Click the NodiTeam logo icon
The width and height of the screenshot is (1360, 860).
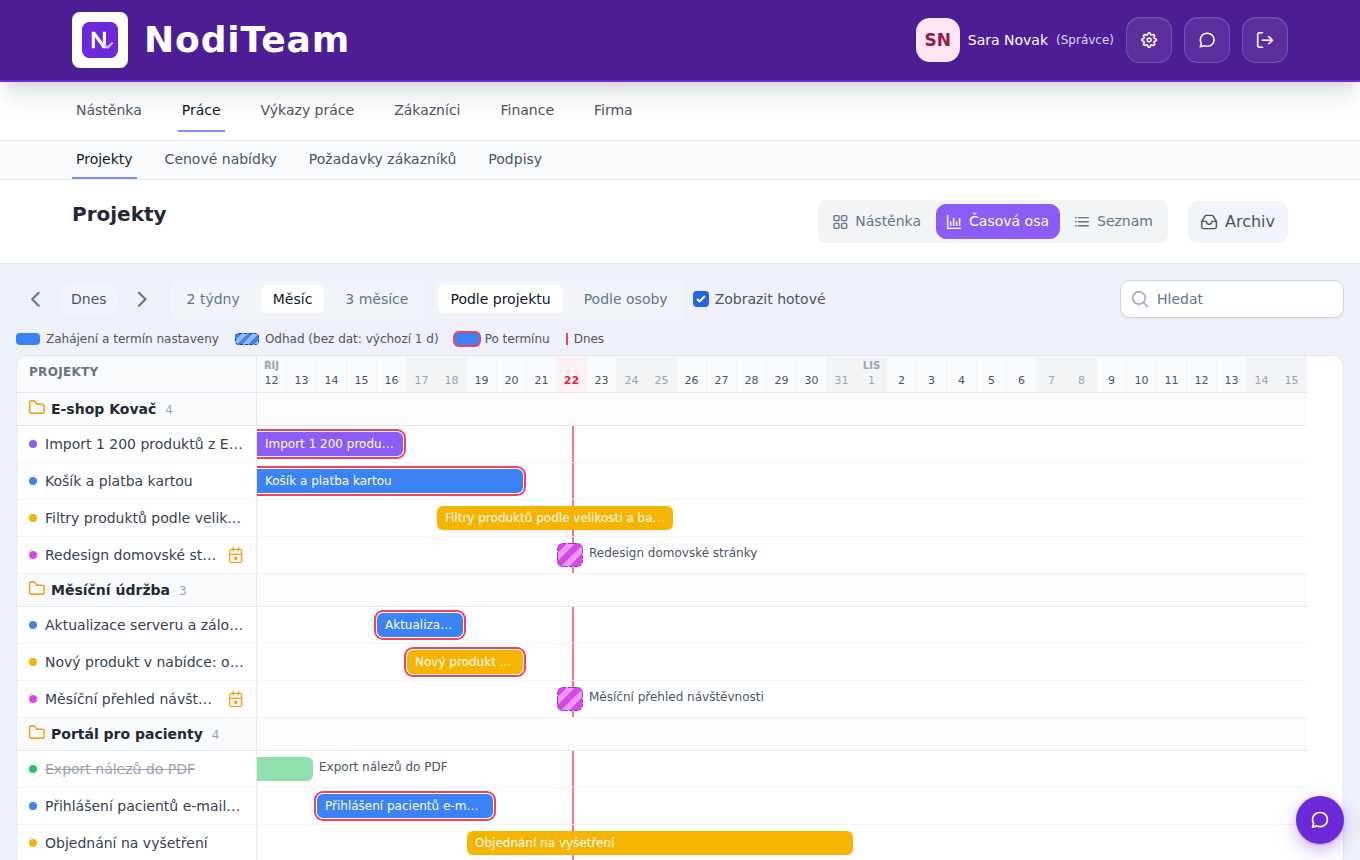coord(100,40)
